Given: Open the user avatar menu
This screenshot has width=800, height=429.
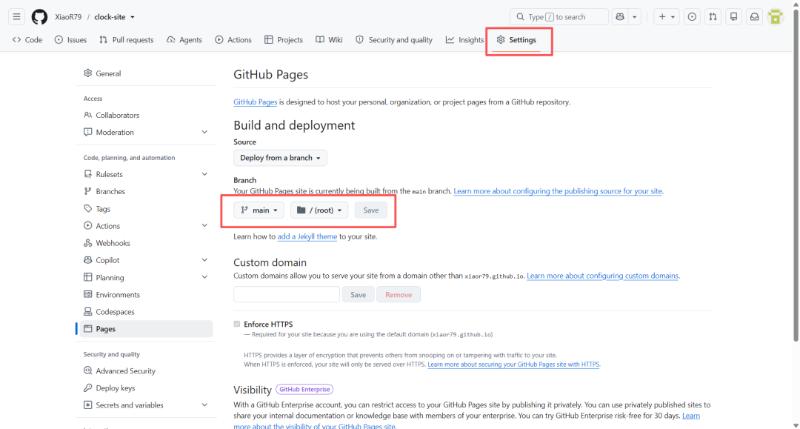Looking at the screenshot, I should point(776,17).
